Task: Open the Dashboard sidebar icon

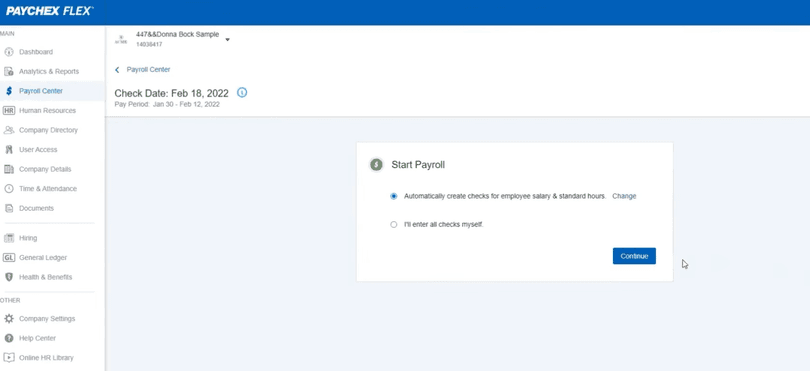Action: tap(9, 52)
